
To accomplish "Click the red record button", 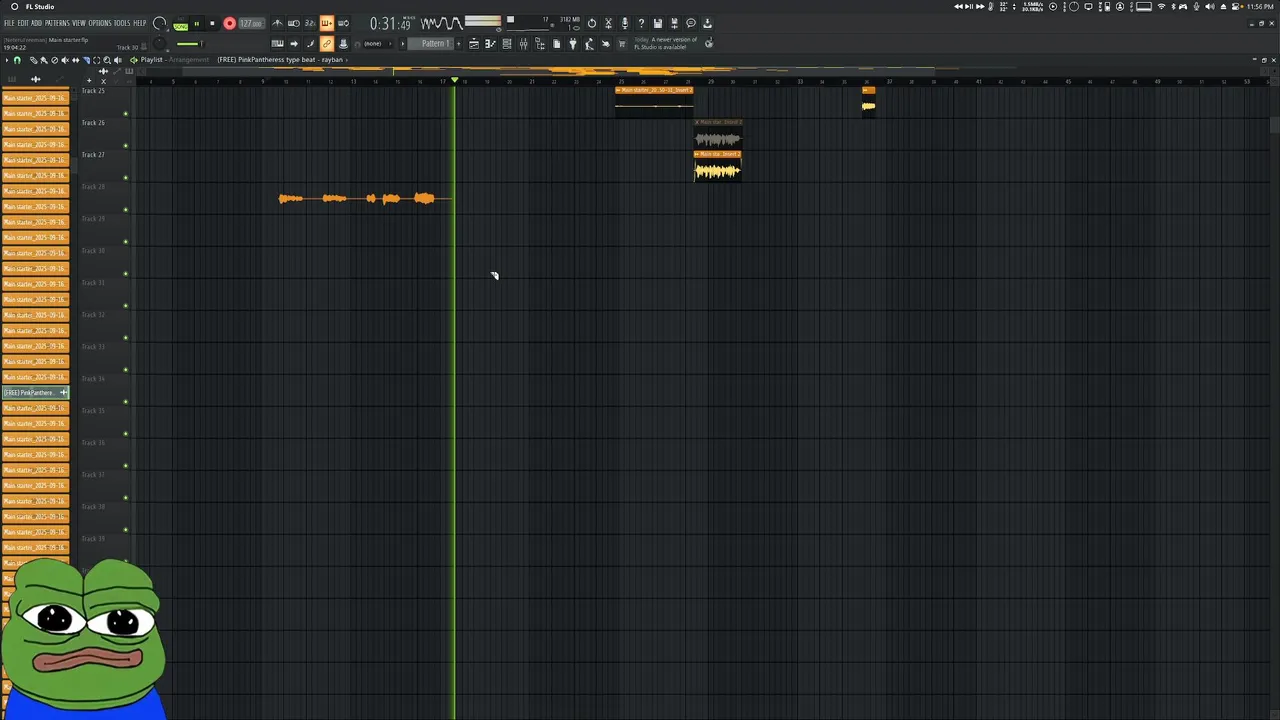I will tap(230, 23).
